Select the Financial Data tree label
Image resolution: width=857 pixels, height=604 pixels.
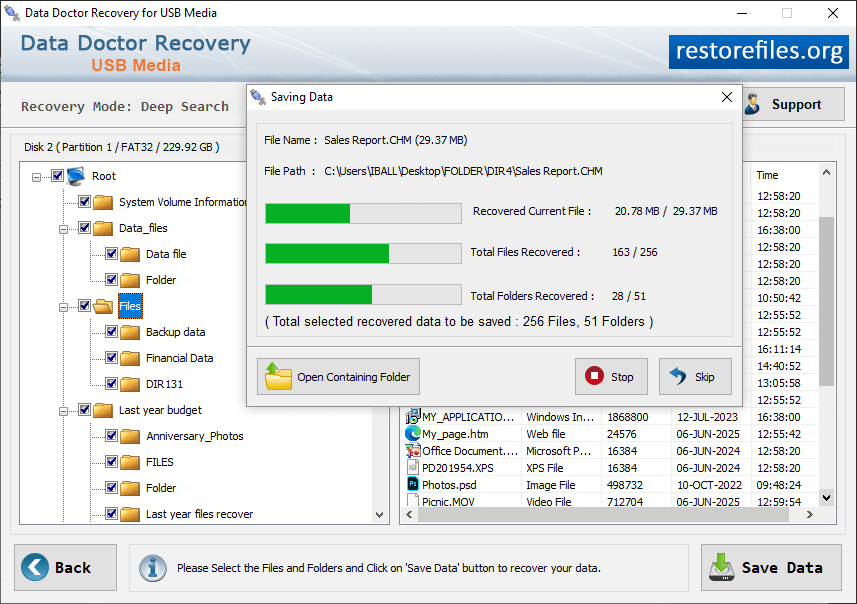click(x=179, y=358)
